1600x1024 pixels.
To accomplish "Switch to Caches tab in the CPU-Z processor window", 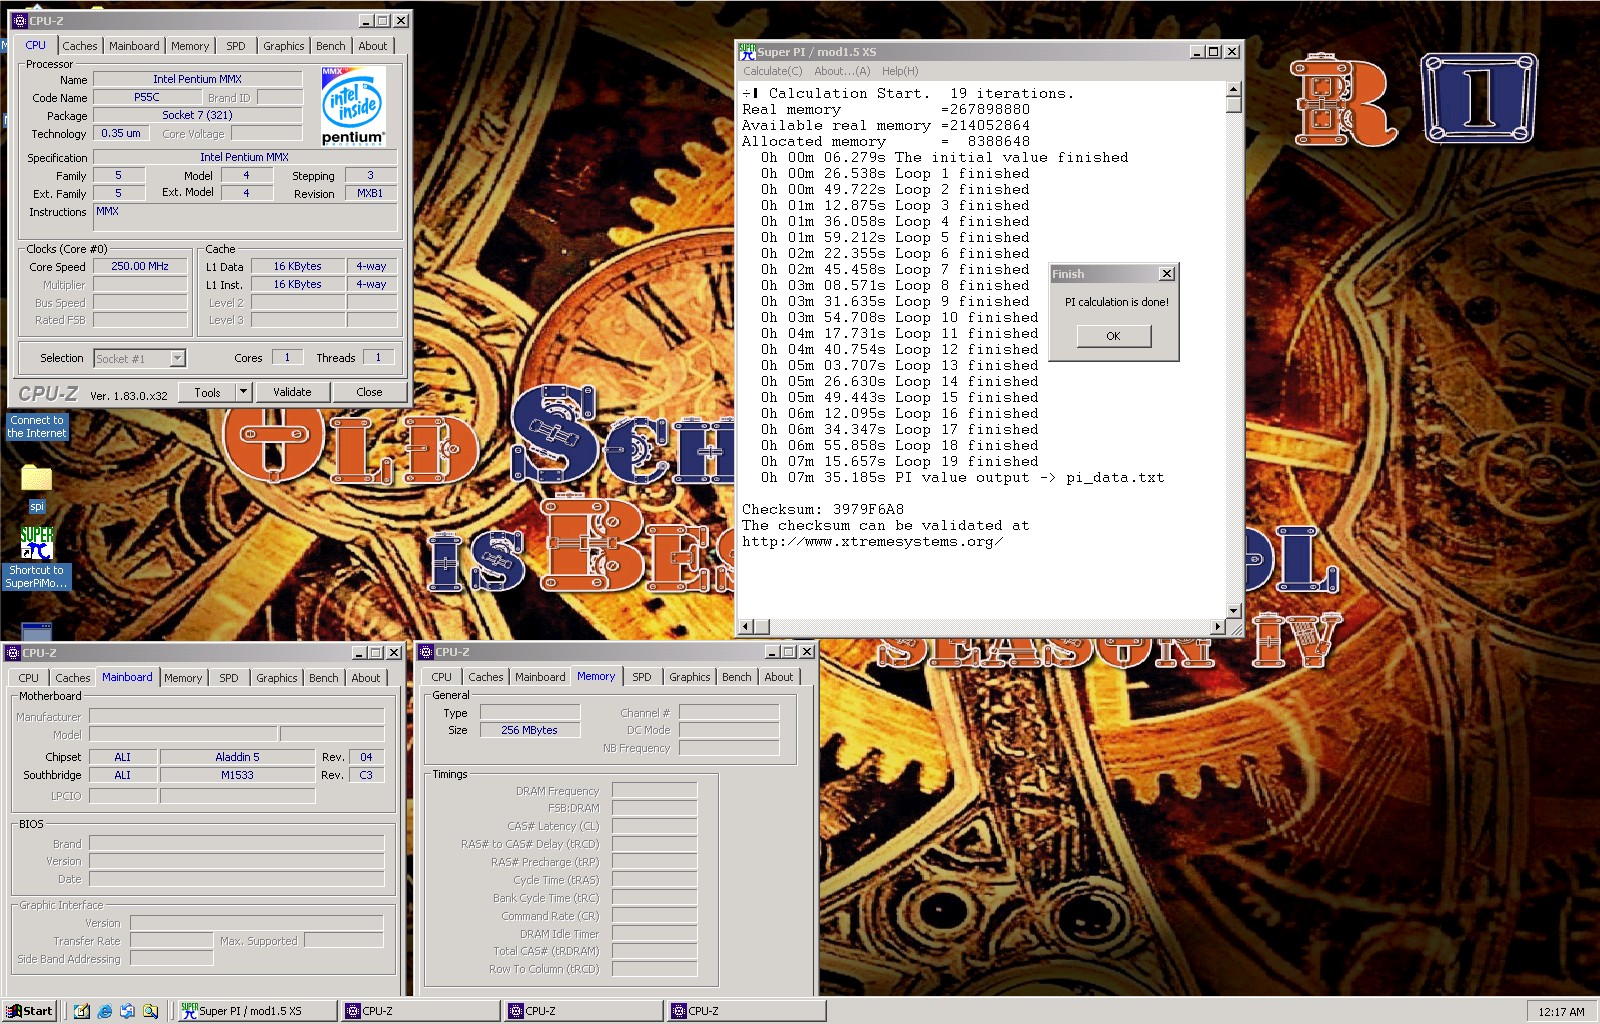I will tap(80, 46).
